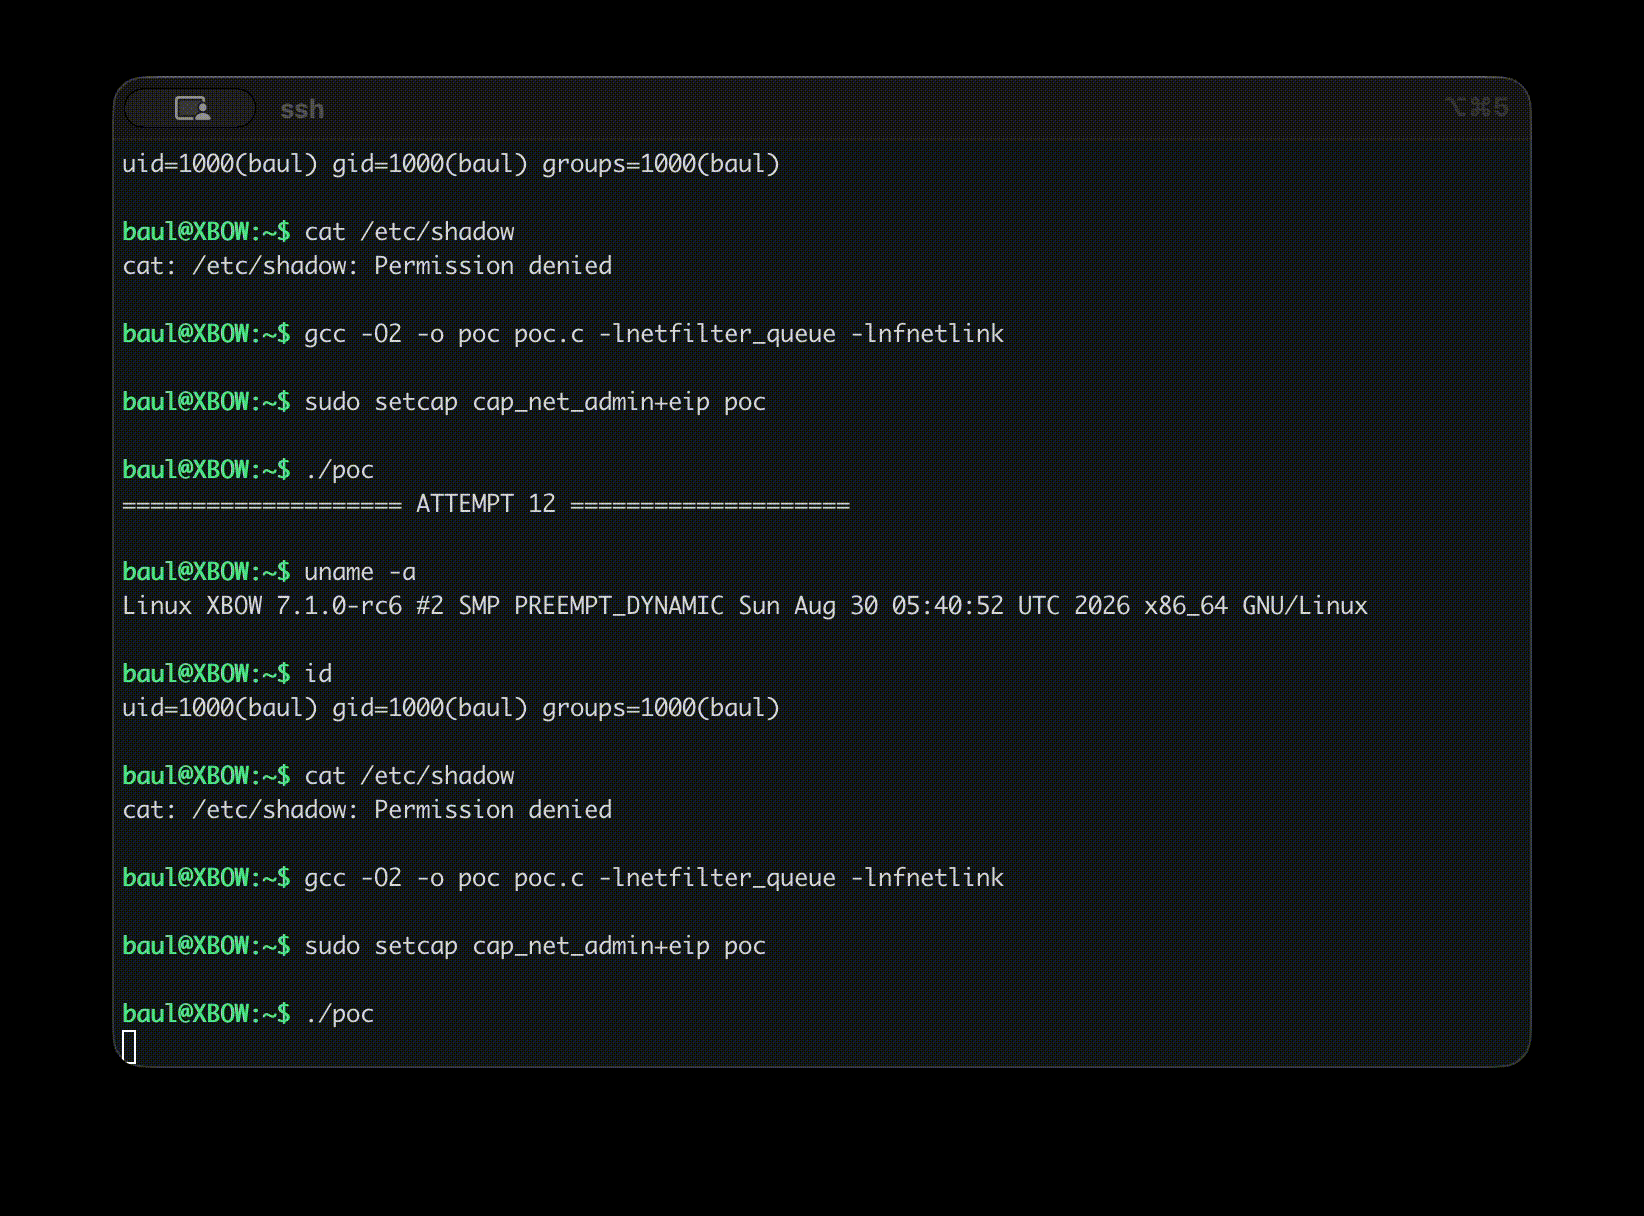Select the ssh tab title
Viewport: 1644px width, 1216px height.
click(302, 109)
